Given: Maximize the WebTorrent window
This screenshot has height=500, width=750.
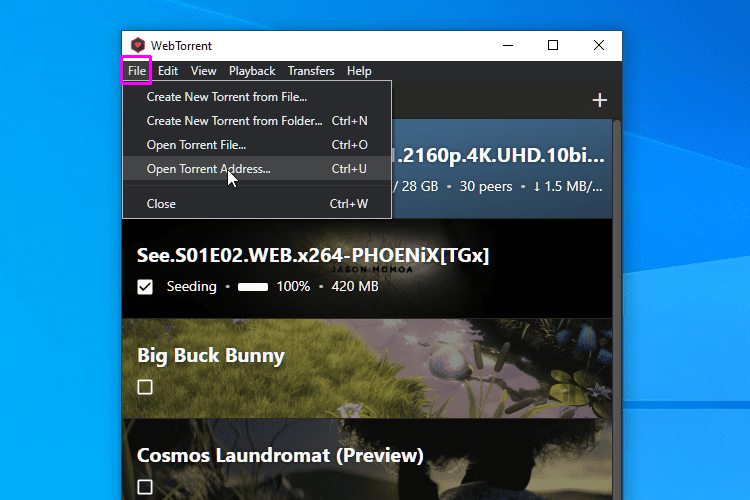Looking at the screenshot, I should [553, 45].
